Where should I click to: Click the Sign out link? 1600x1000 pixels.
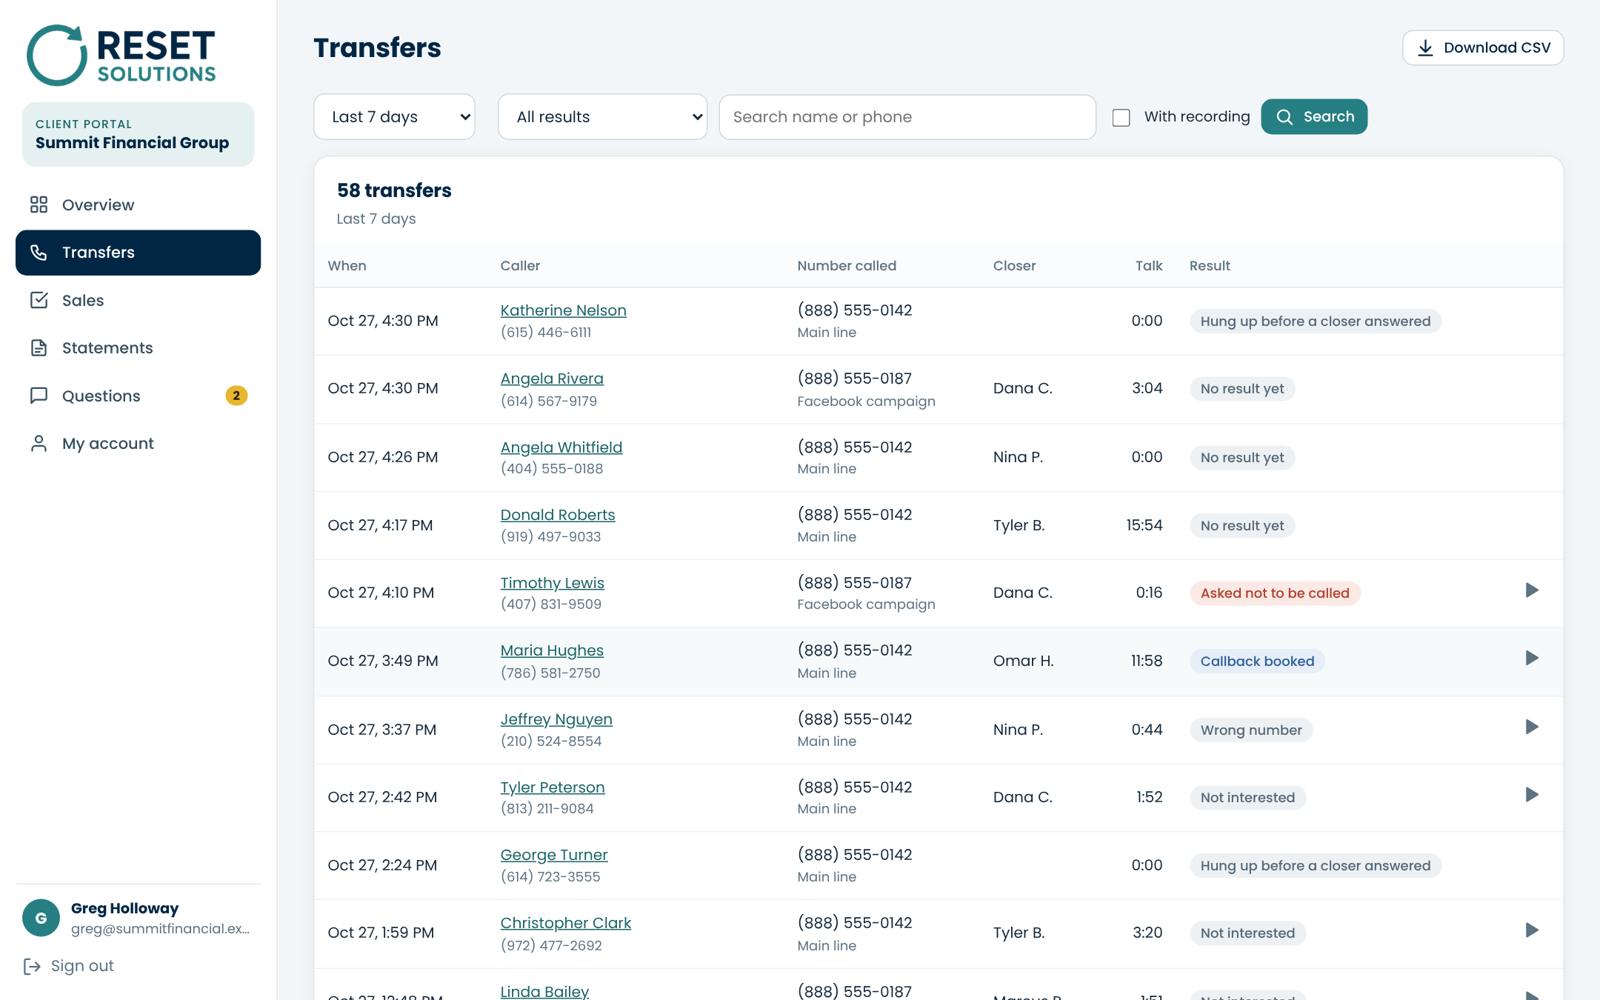pyautogui.click(x=69, y=966)
